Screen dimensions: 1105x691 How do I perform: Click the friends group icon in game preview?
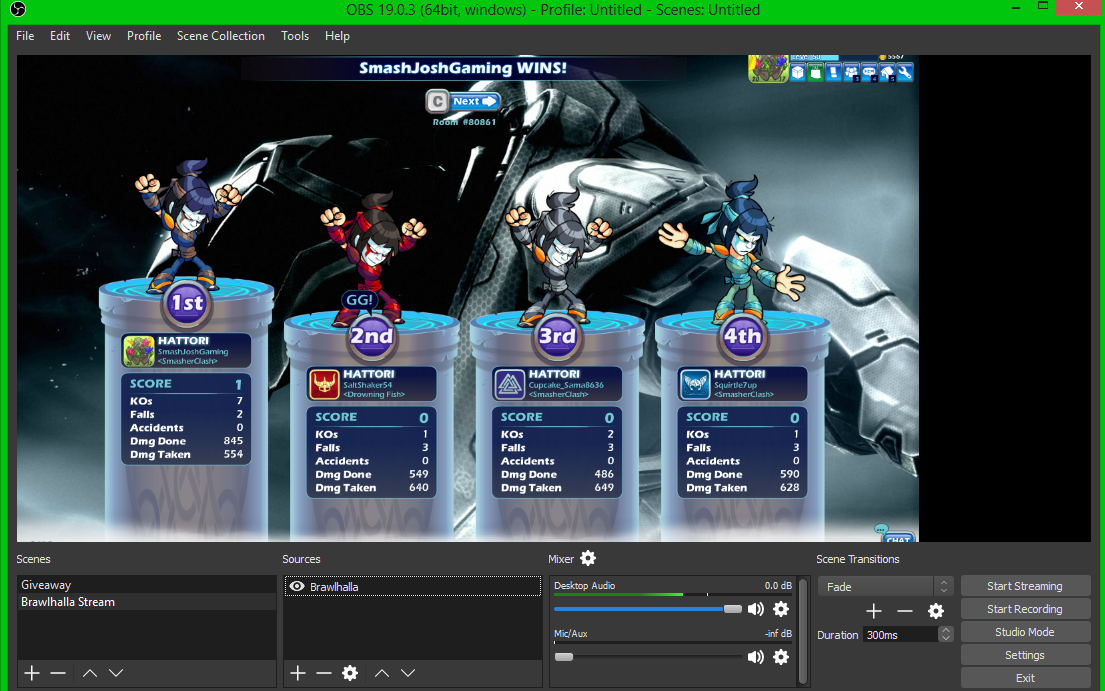(x=851, y=72)
